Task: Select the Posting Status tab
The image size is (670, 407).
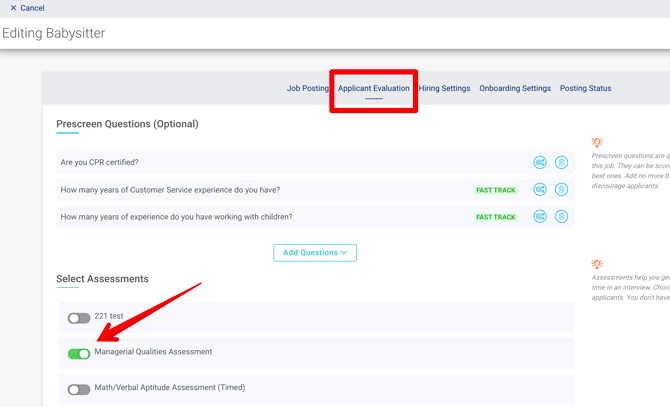Action: (585, 88)
